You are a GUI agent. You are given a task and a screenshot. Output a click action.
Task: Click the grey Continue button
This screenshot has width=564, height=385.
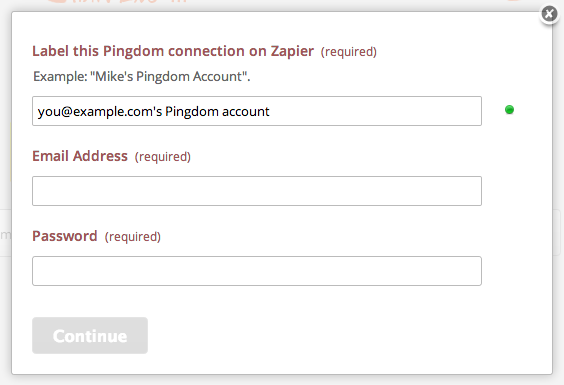[x=90, y=335]
